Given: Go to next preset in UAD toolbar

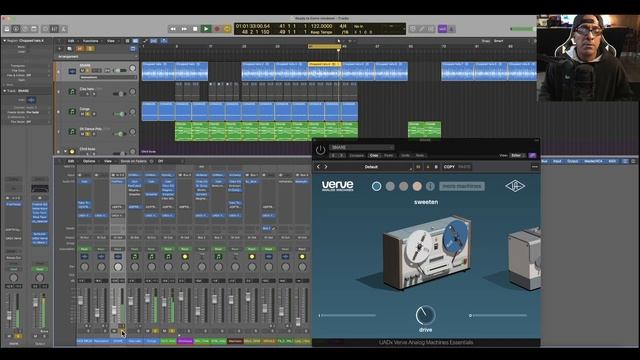Looking at the screenshot, I should pyautogui.click(x=326, y=167).
